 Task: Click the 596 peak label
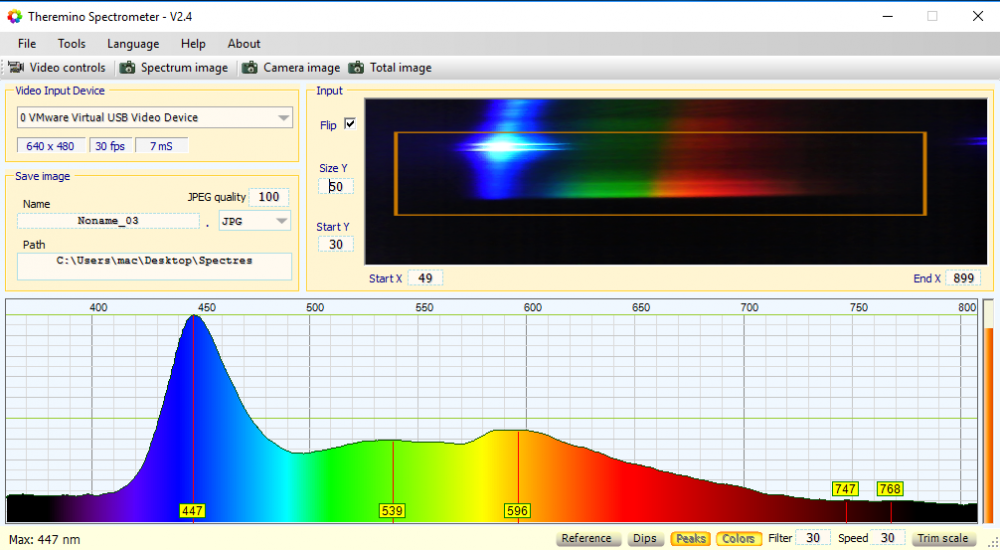tap(517, 510)
